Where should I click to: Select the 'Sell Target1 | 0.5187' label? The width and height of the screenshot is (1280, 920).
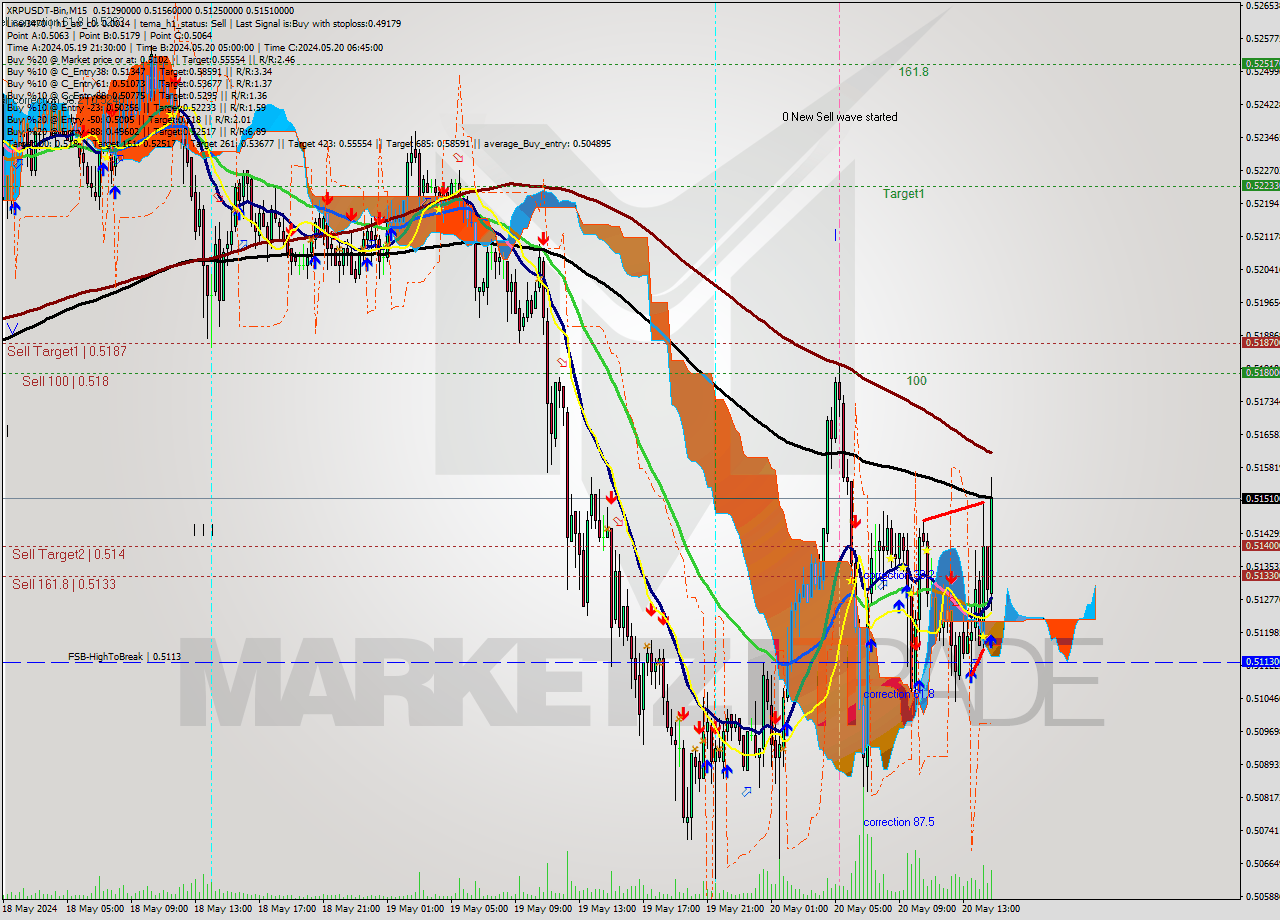pos(66,352)
